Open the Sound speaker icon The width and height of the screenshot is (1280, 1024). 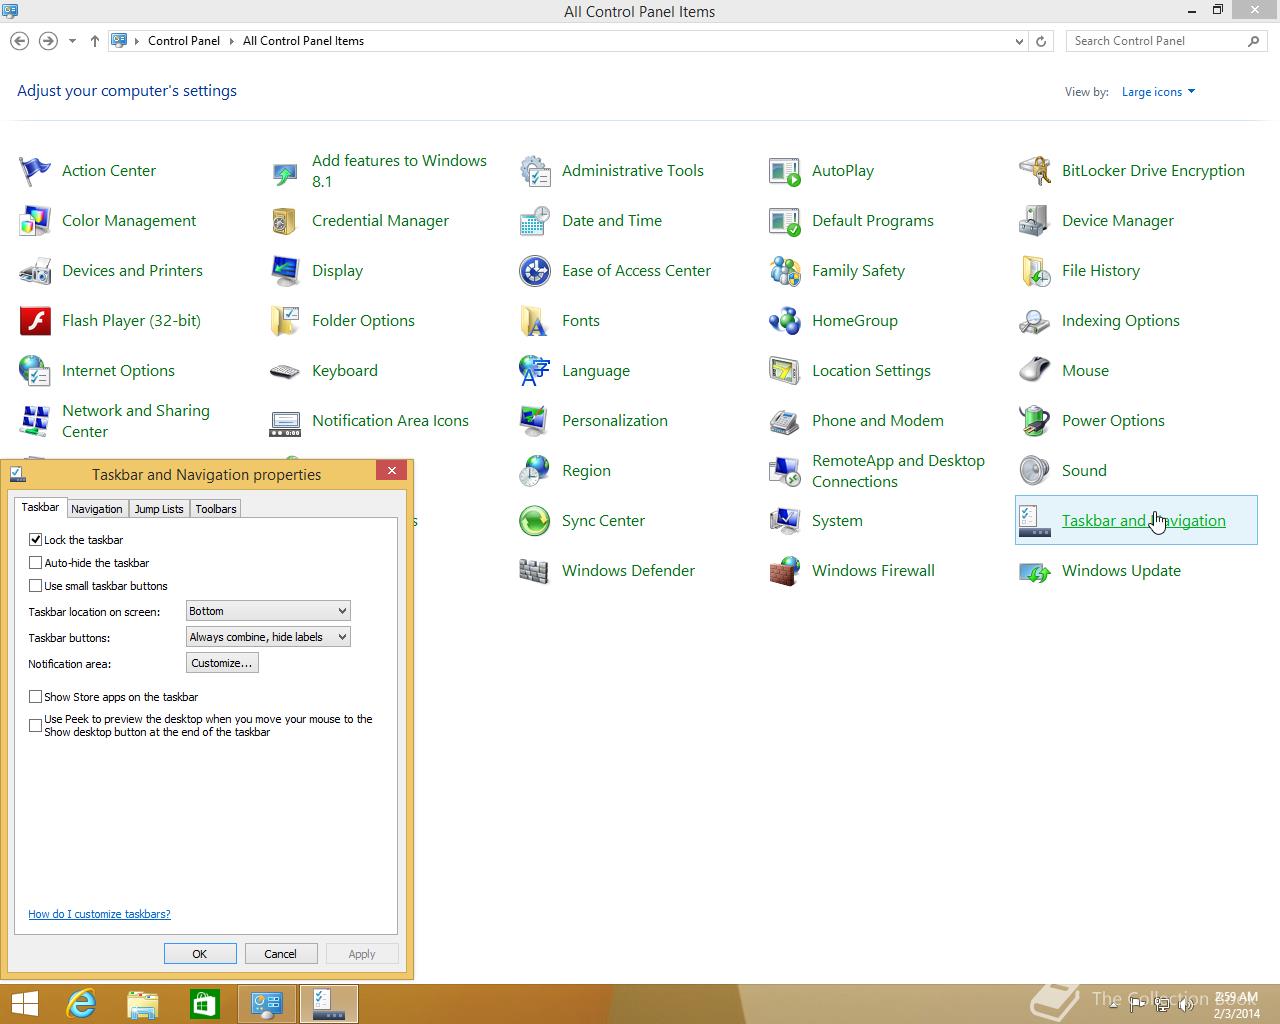(x=1035, y=471)
